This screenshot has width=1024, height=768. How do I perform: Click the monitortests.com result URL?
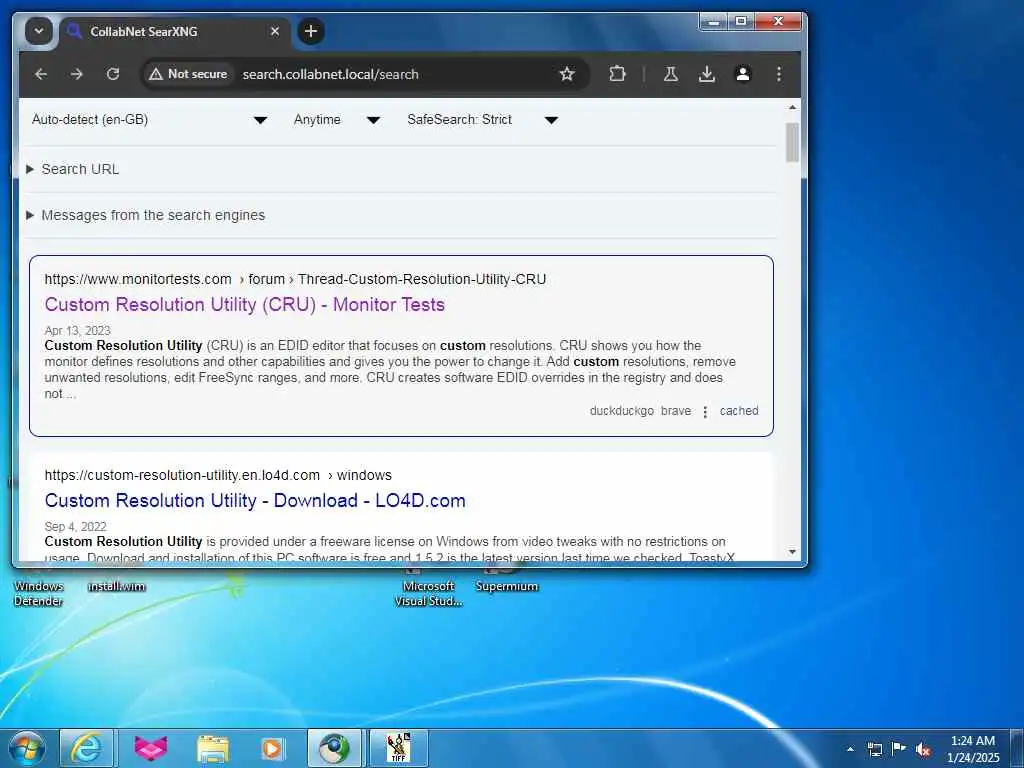[295, 280]
